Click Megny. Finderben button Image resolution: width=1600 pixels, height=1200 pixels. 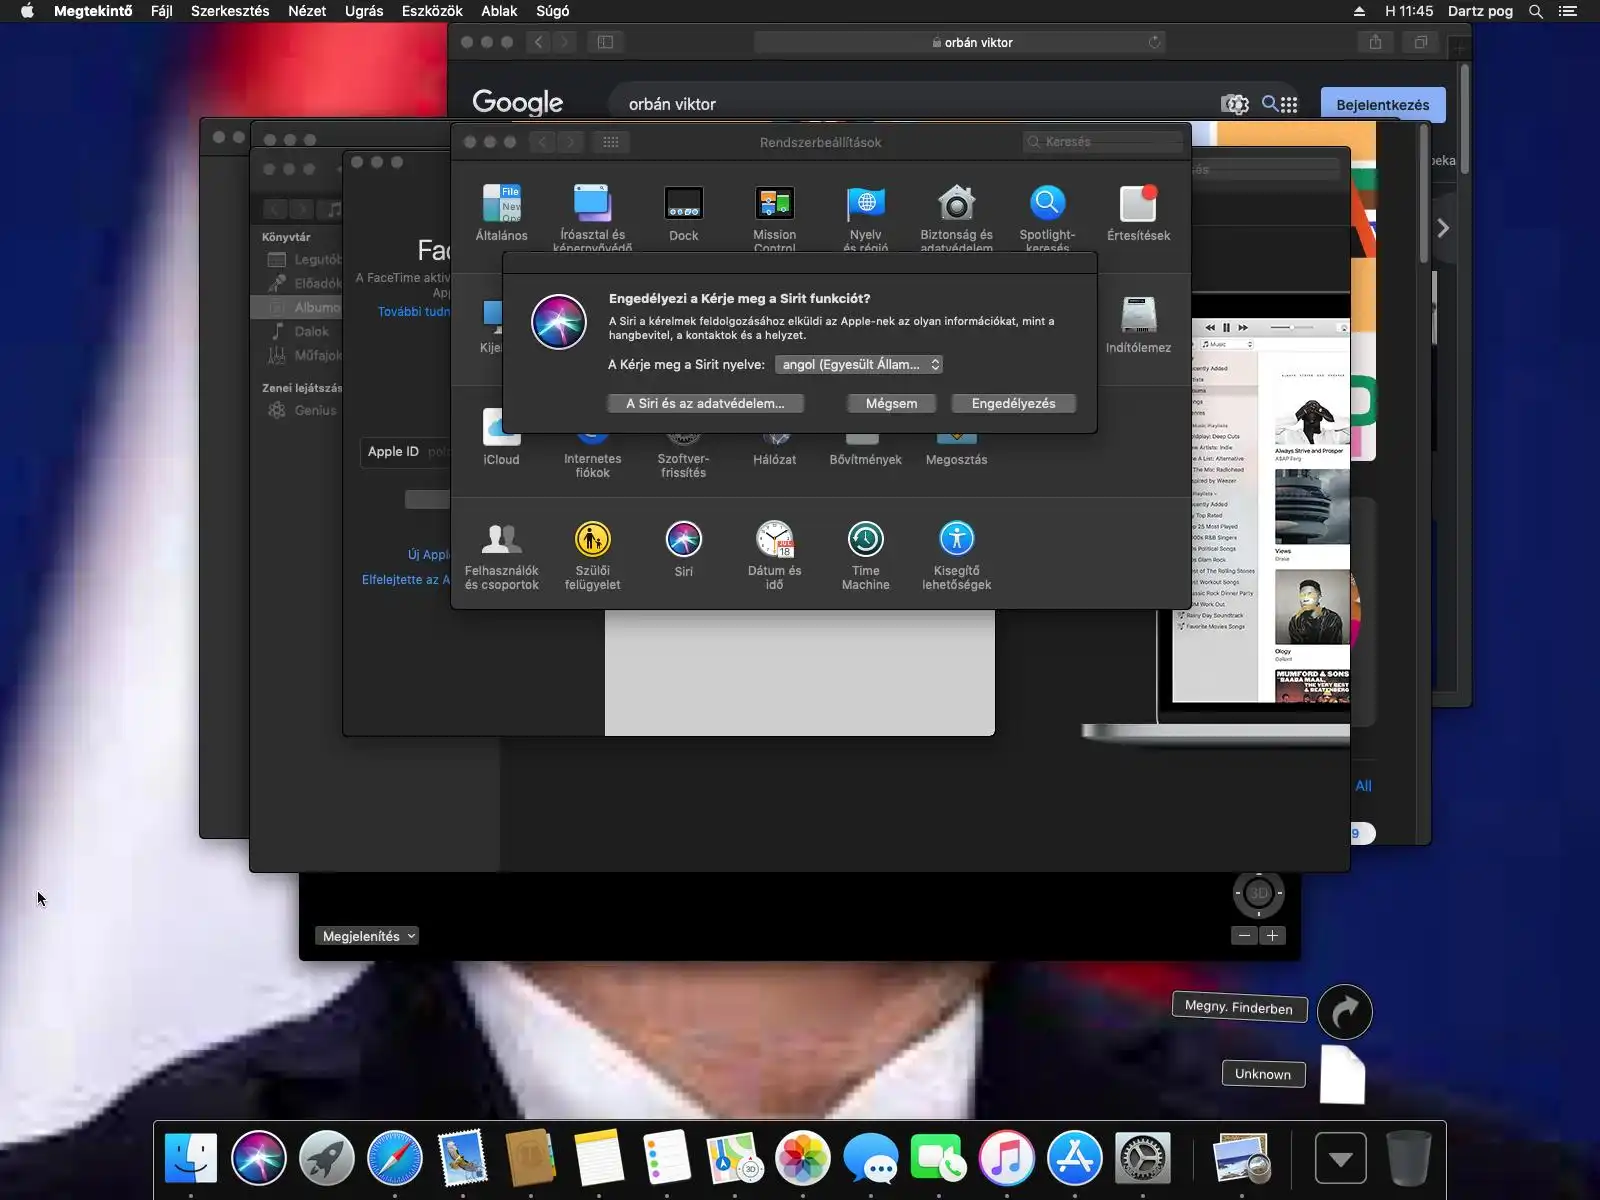1239,1007
